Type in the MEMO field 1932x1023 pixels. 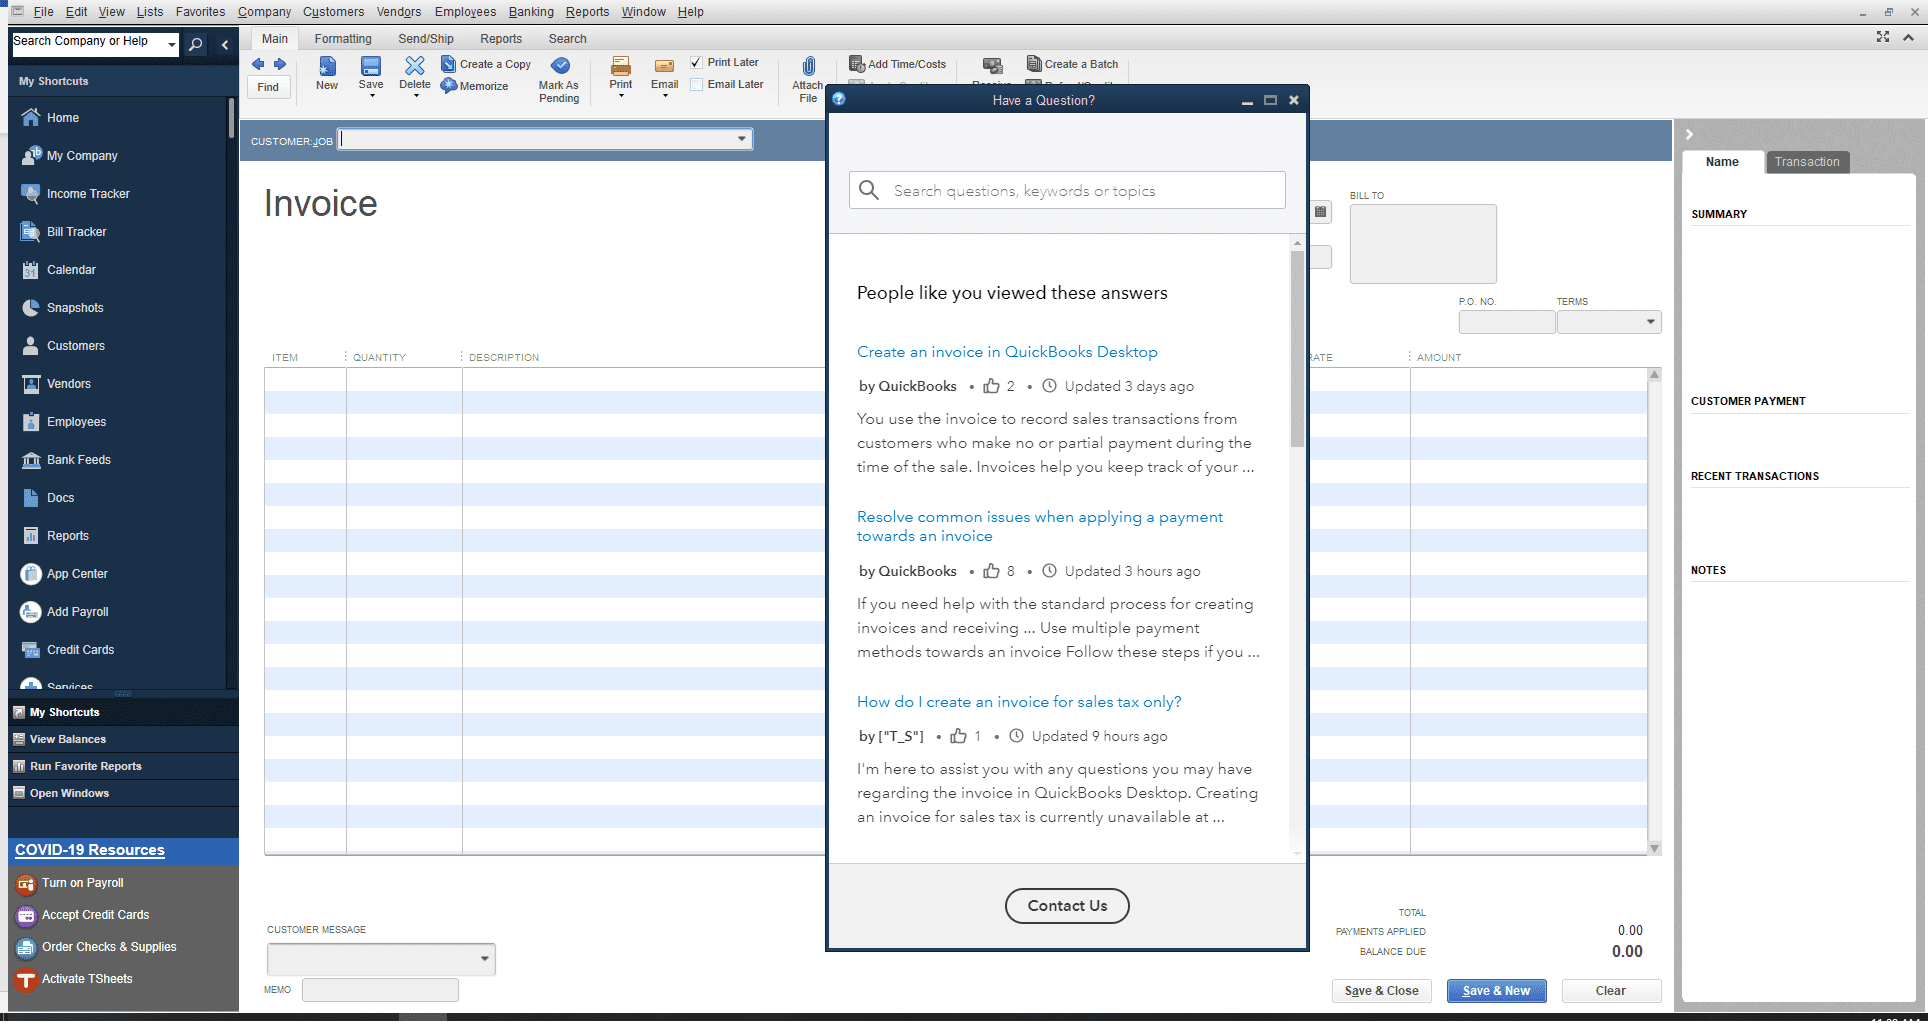[380, 989]
